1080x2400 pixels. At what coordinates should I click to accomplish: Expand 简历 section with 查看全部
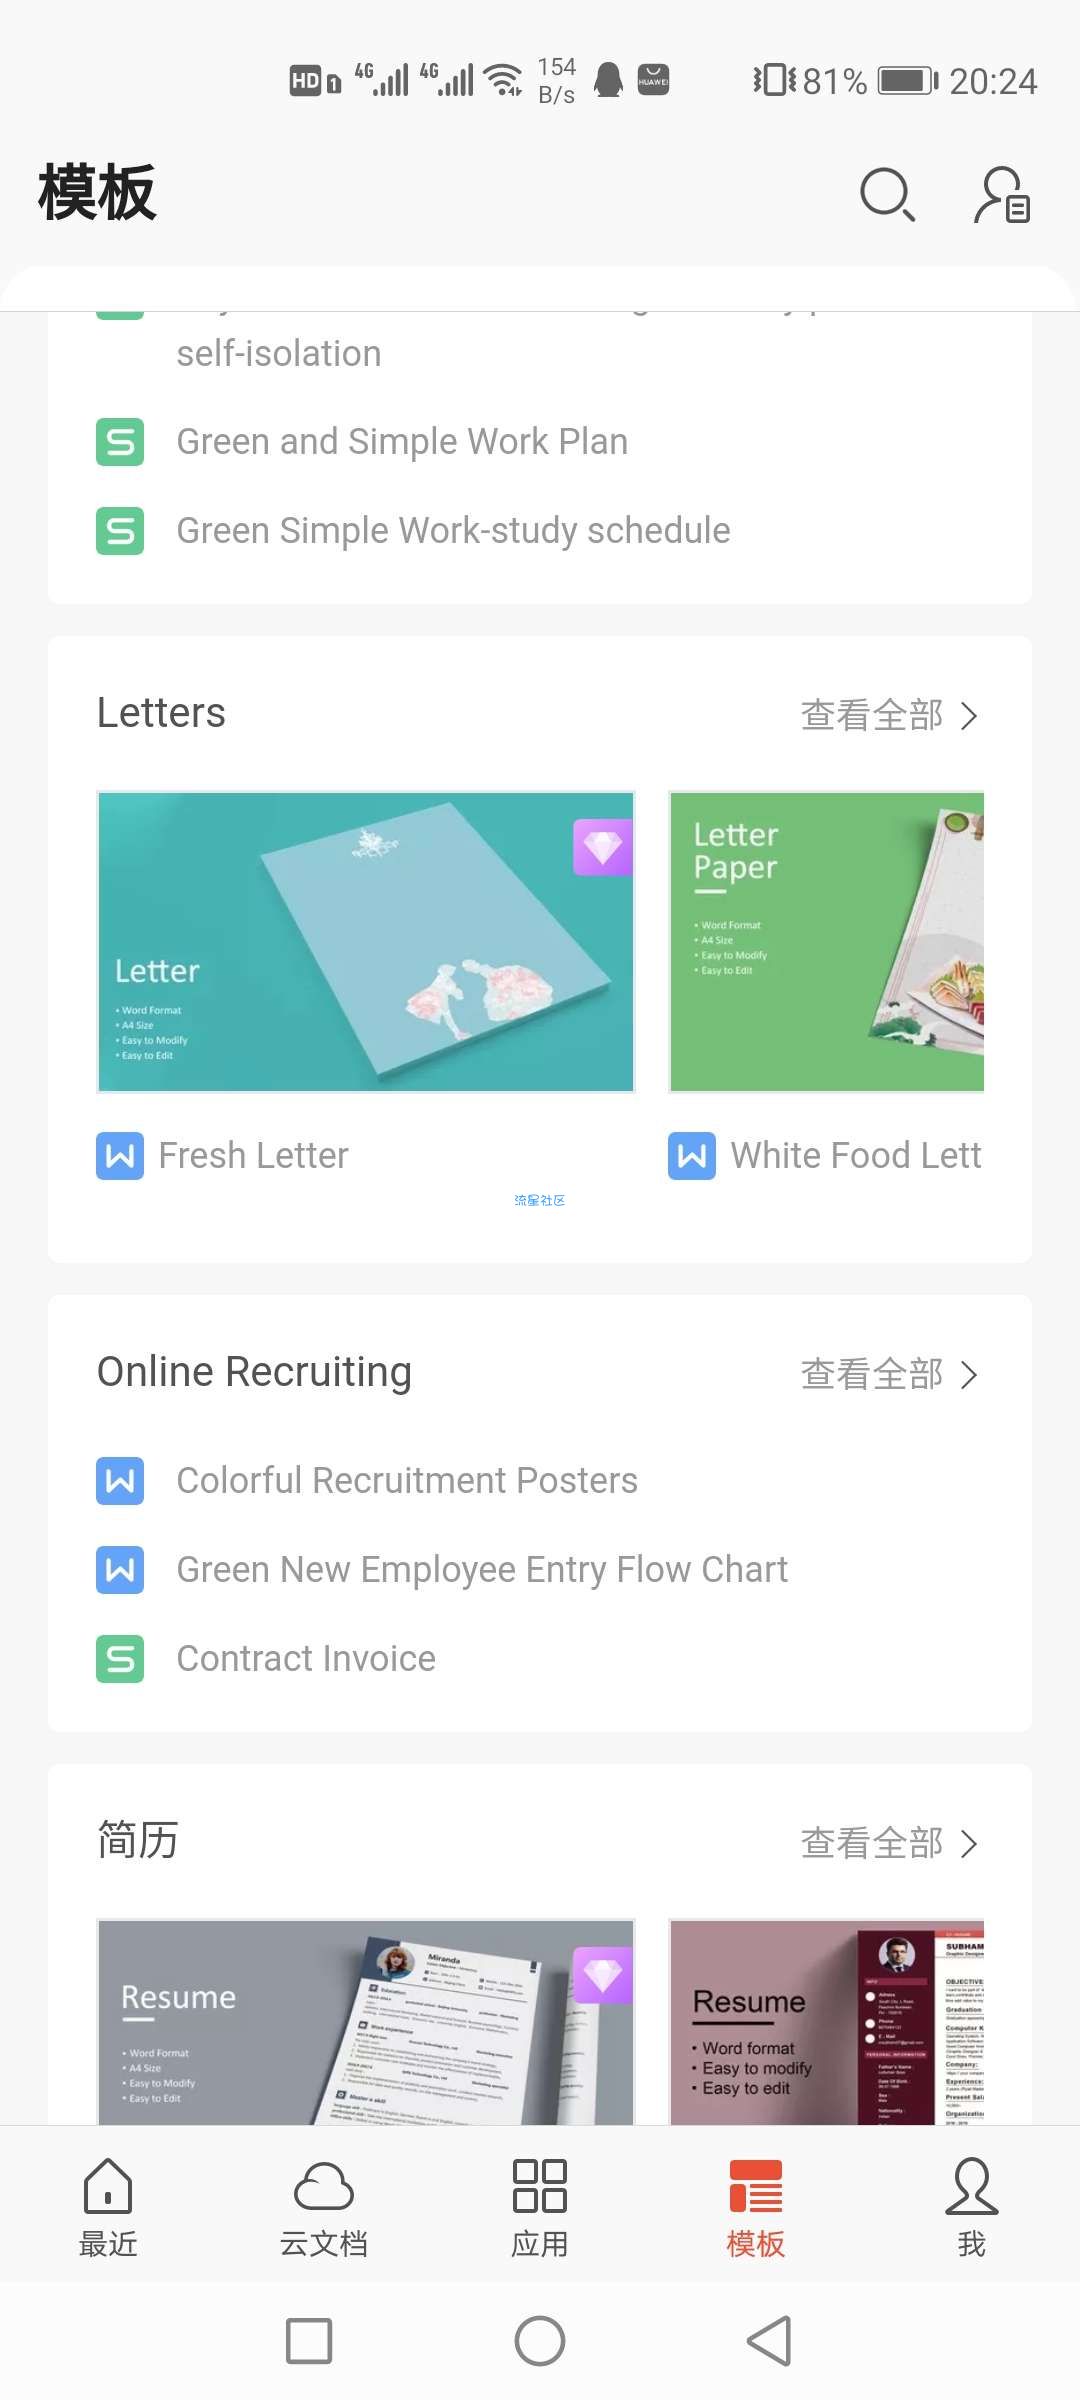889,1843
